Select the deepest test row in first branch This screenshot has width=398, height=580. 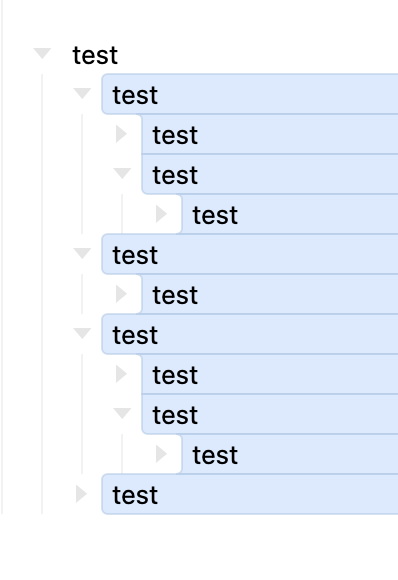tap(290, 214)
